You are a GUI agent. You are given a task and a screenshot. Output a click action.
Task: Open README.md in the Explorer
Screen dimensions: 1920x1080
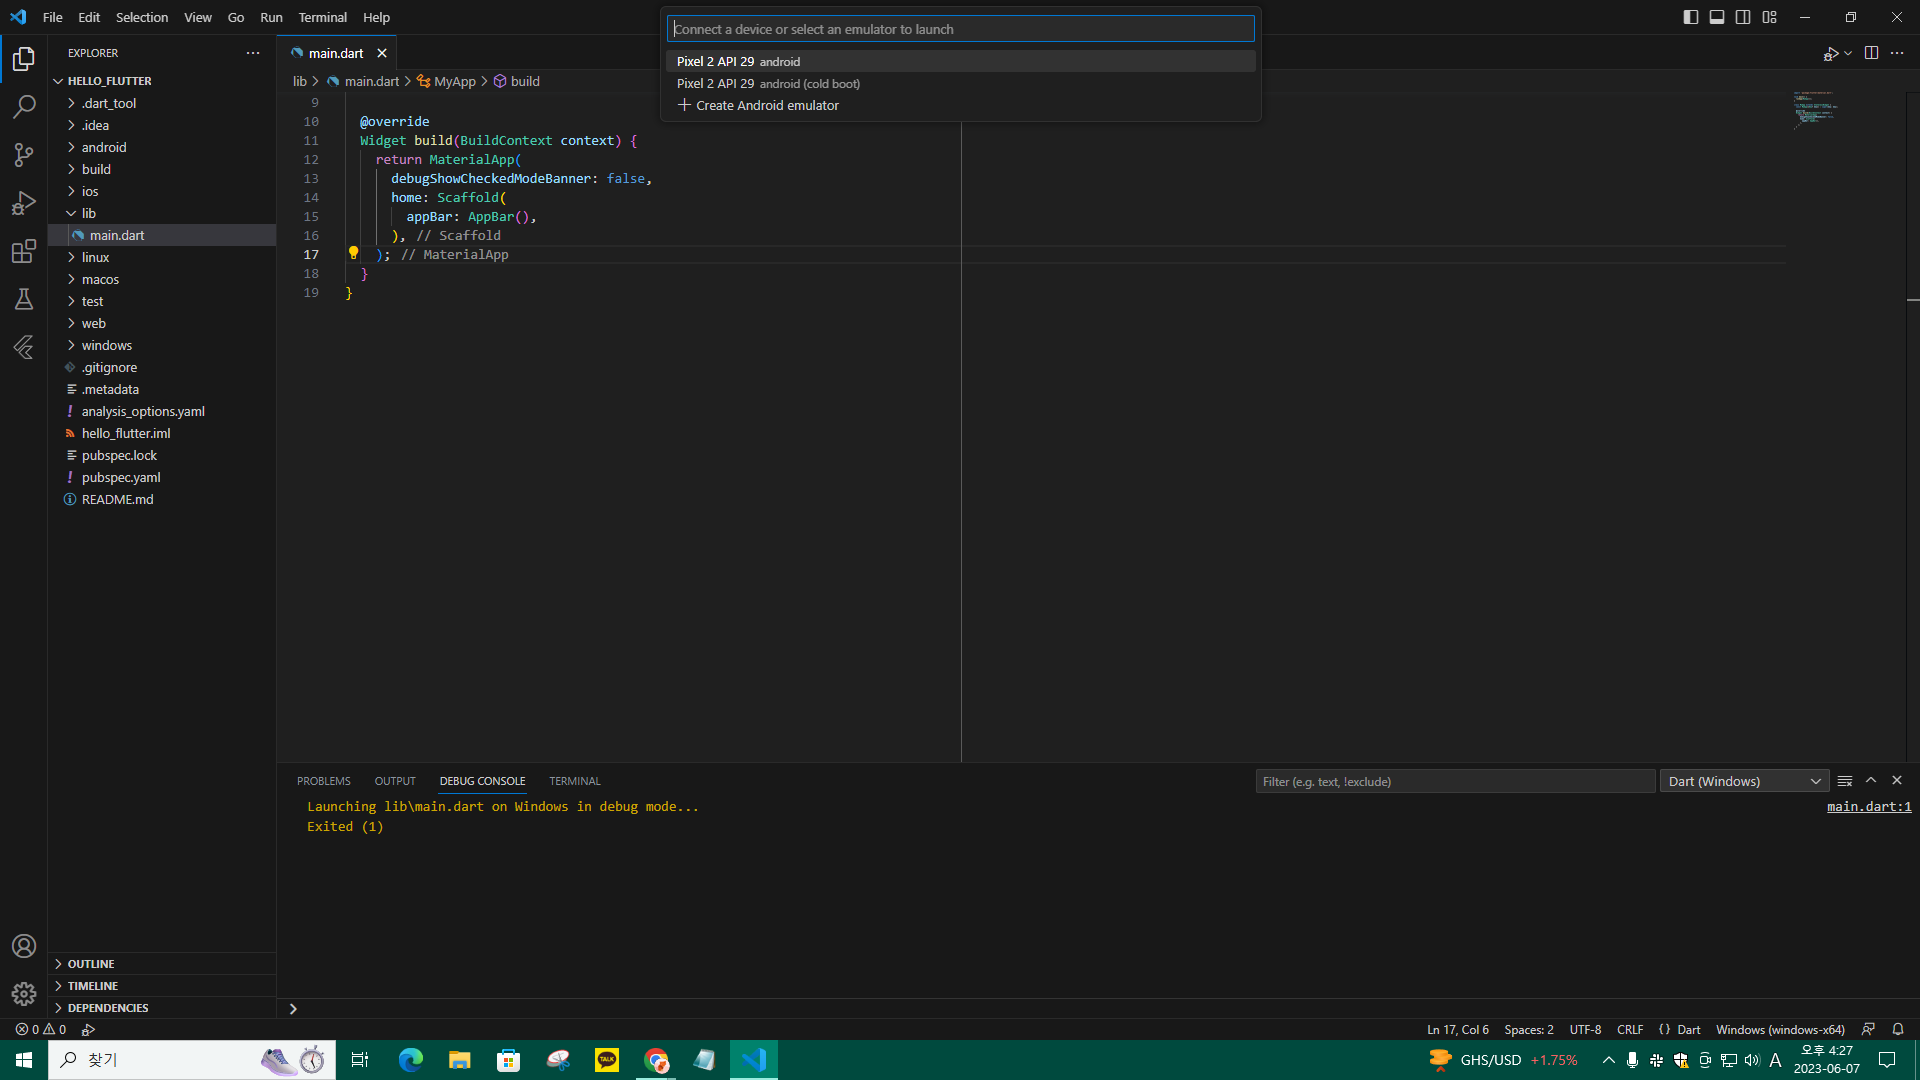(x=162, y=499)
